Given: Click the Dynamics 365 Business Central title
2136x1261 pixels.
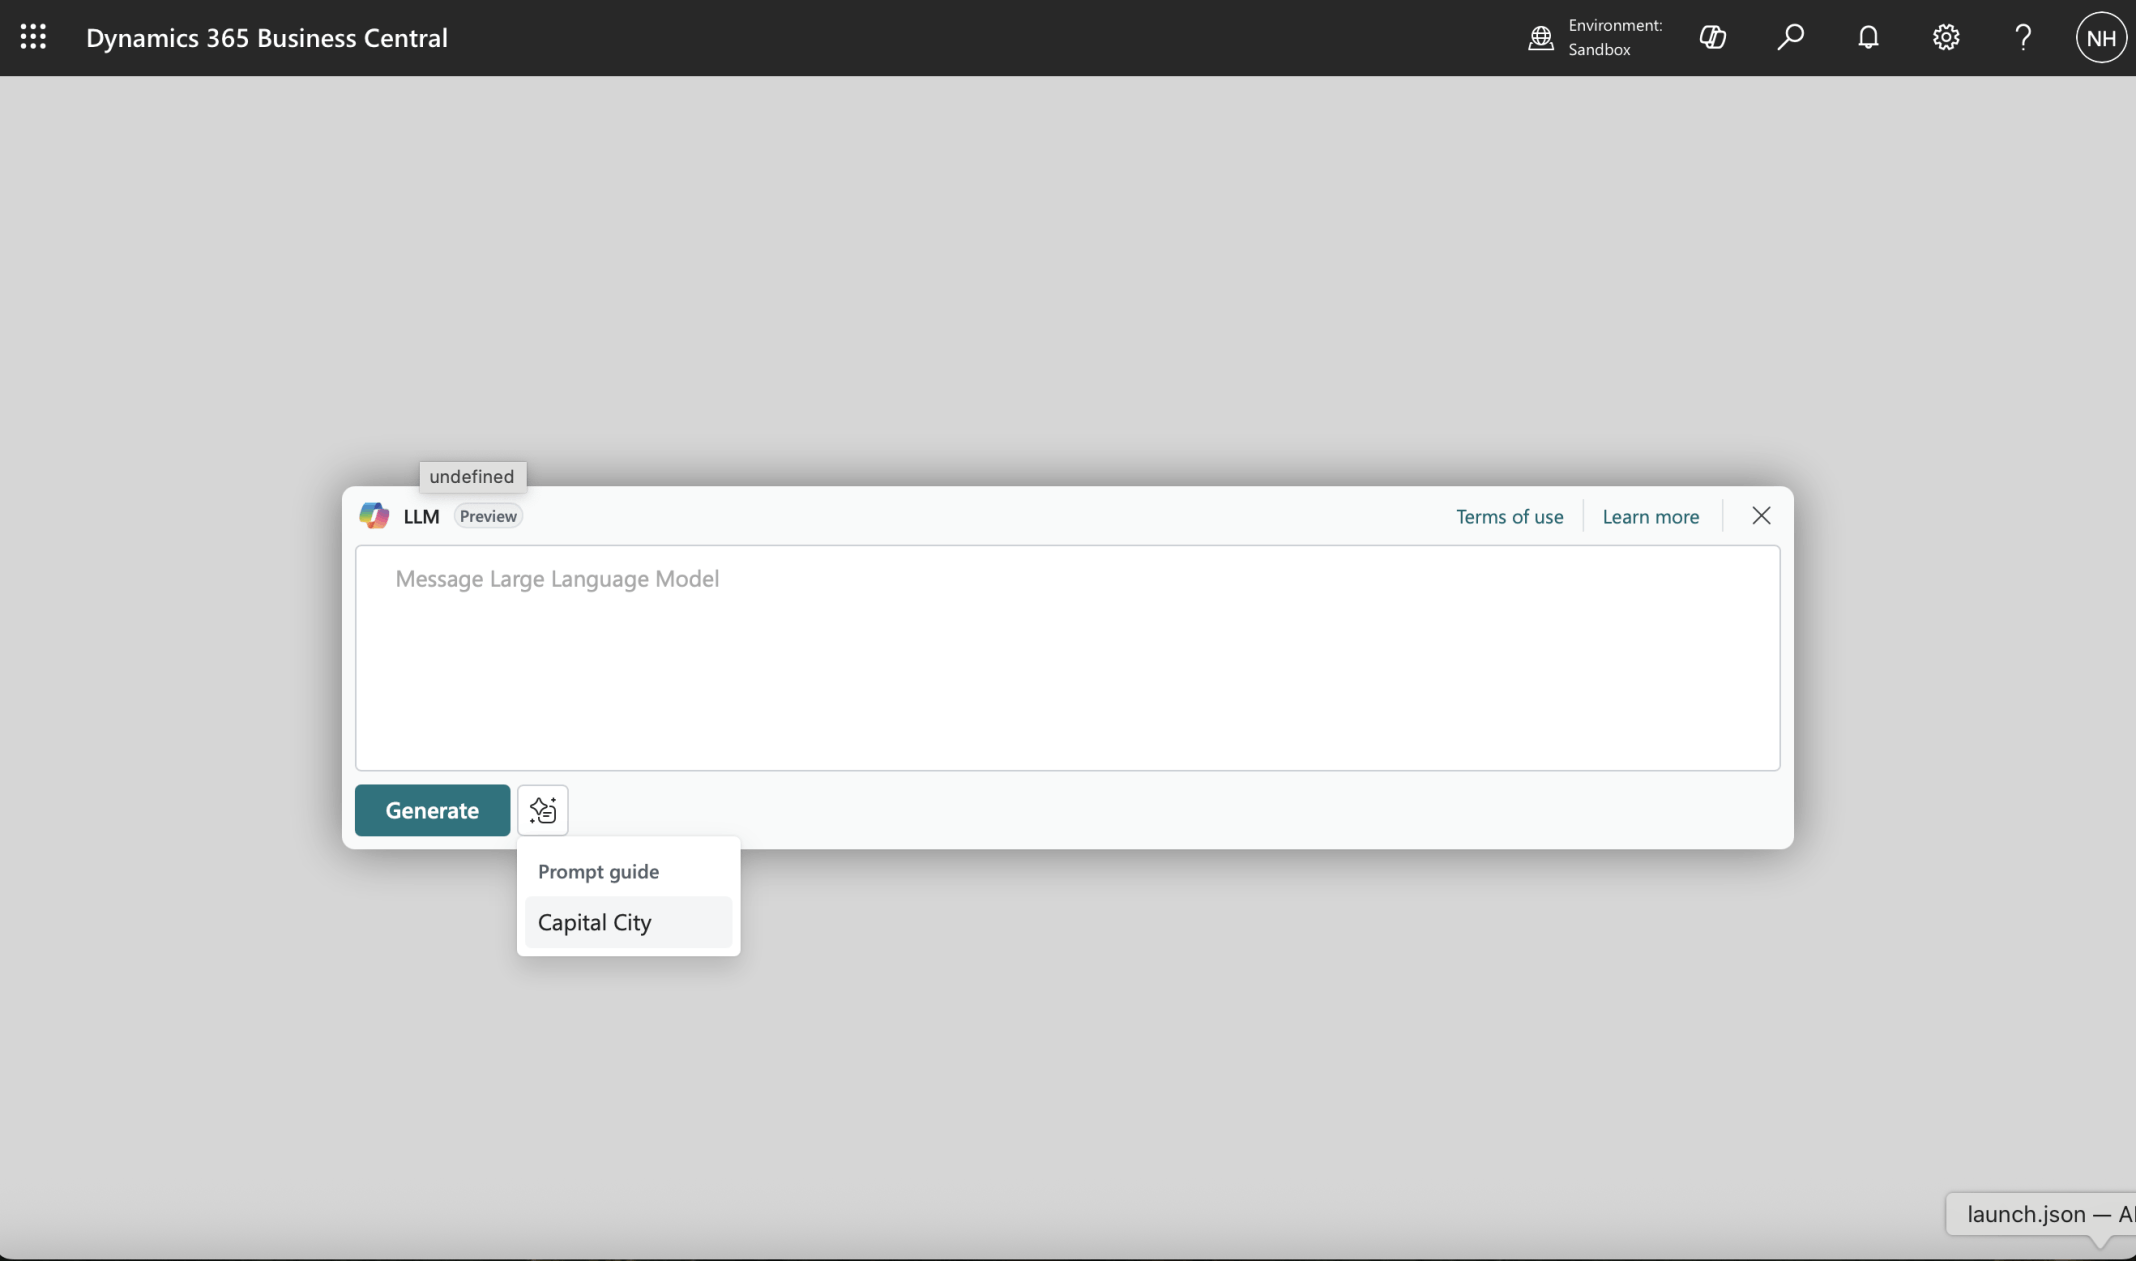Looking at the screenshot, I should [x=266, y=37].
